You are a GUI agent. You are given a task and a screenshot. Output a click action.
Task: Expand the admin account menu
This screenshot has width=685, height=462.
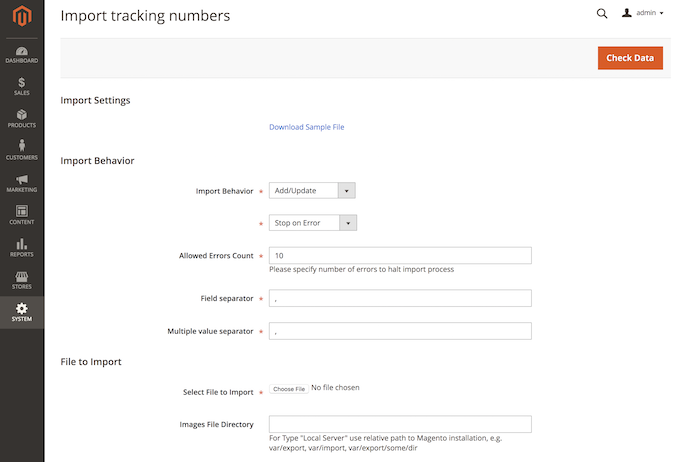[643, 14]
